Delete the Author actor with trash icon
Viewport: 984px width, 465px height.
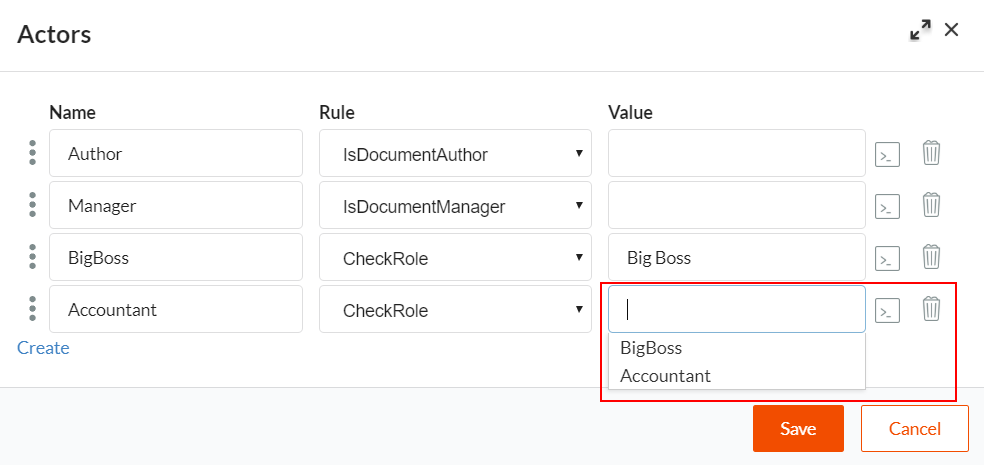coord(931,153)
